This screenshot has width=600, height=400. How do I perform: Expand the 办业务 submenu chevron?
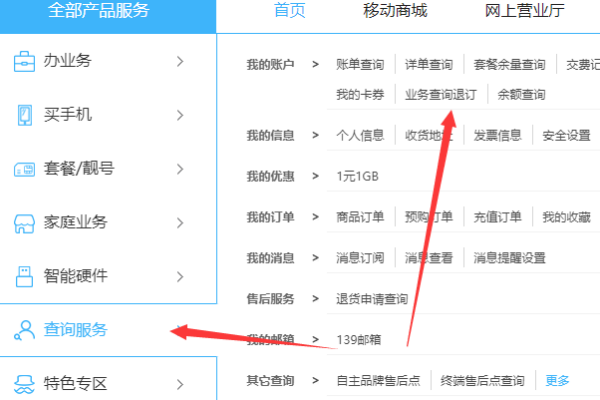(180, 61)
